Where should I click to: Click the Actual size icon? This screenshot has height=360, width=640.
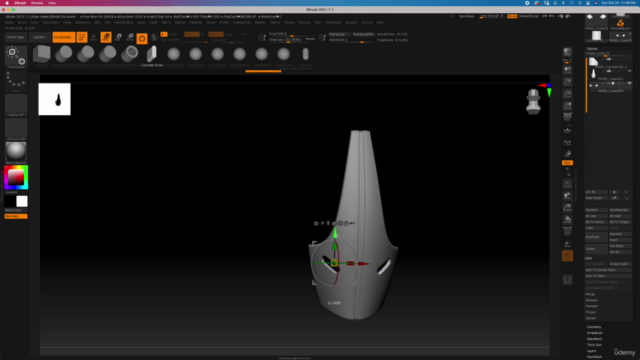tap(567, 93)
